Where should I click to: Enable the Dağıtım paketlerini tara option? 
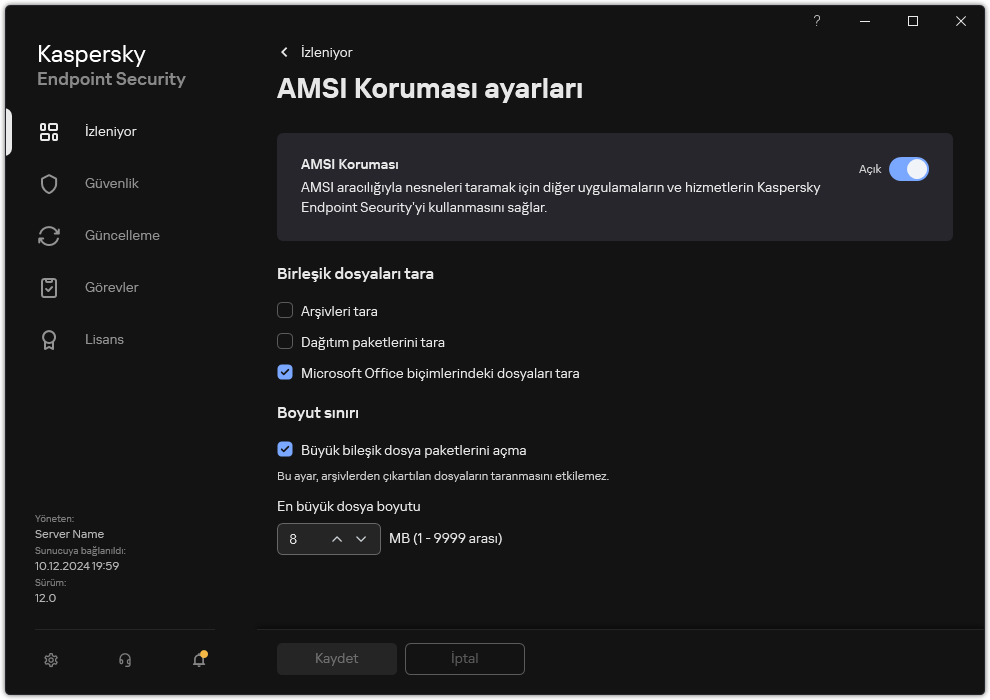pyautogui.click(x=284, y=342)
